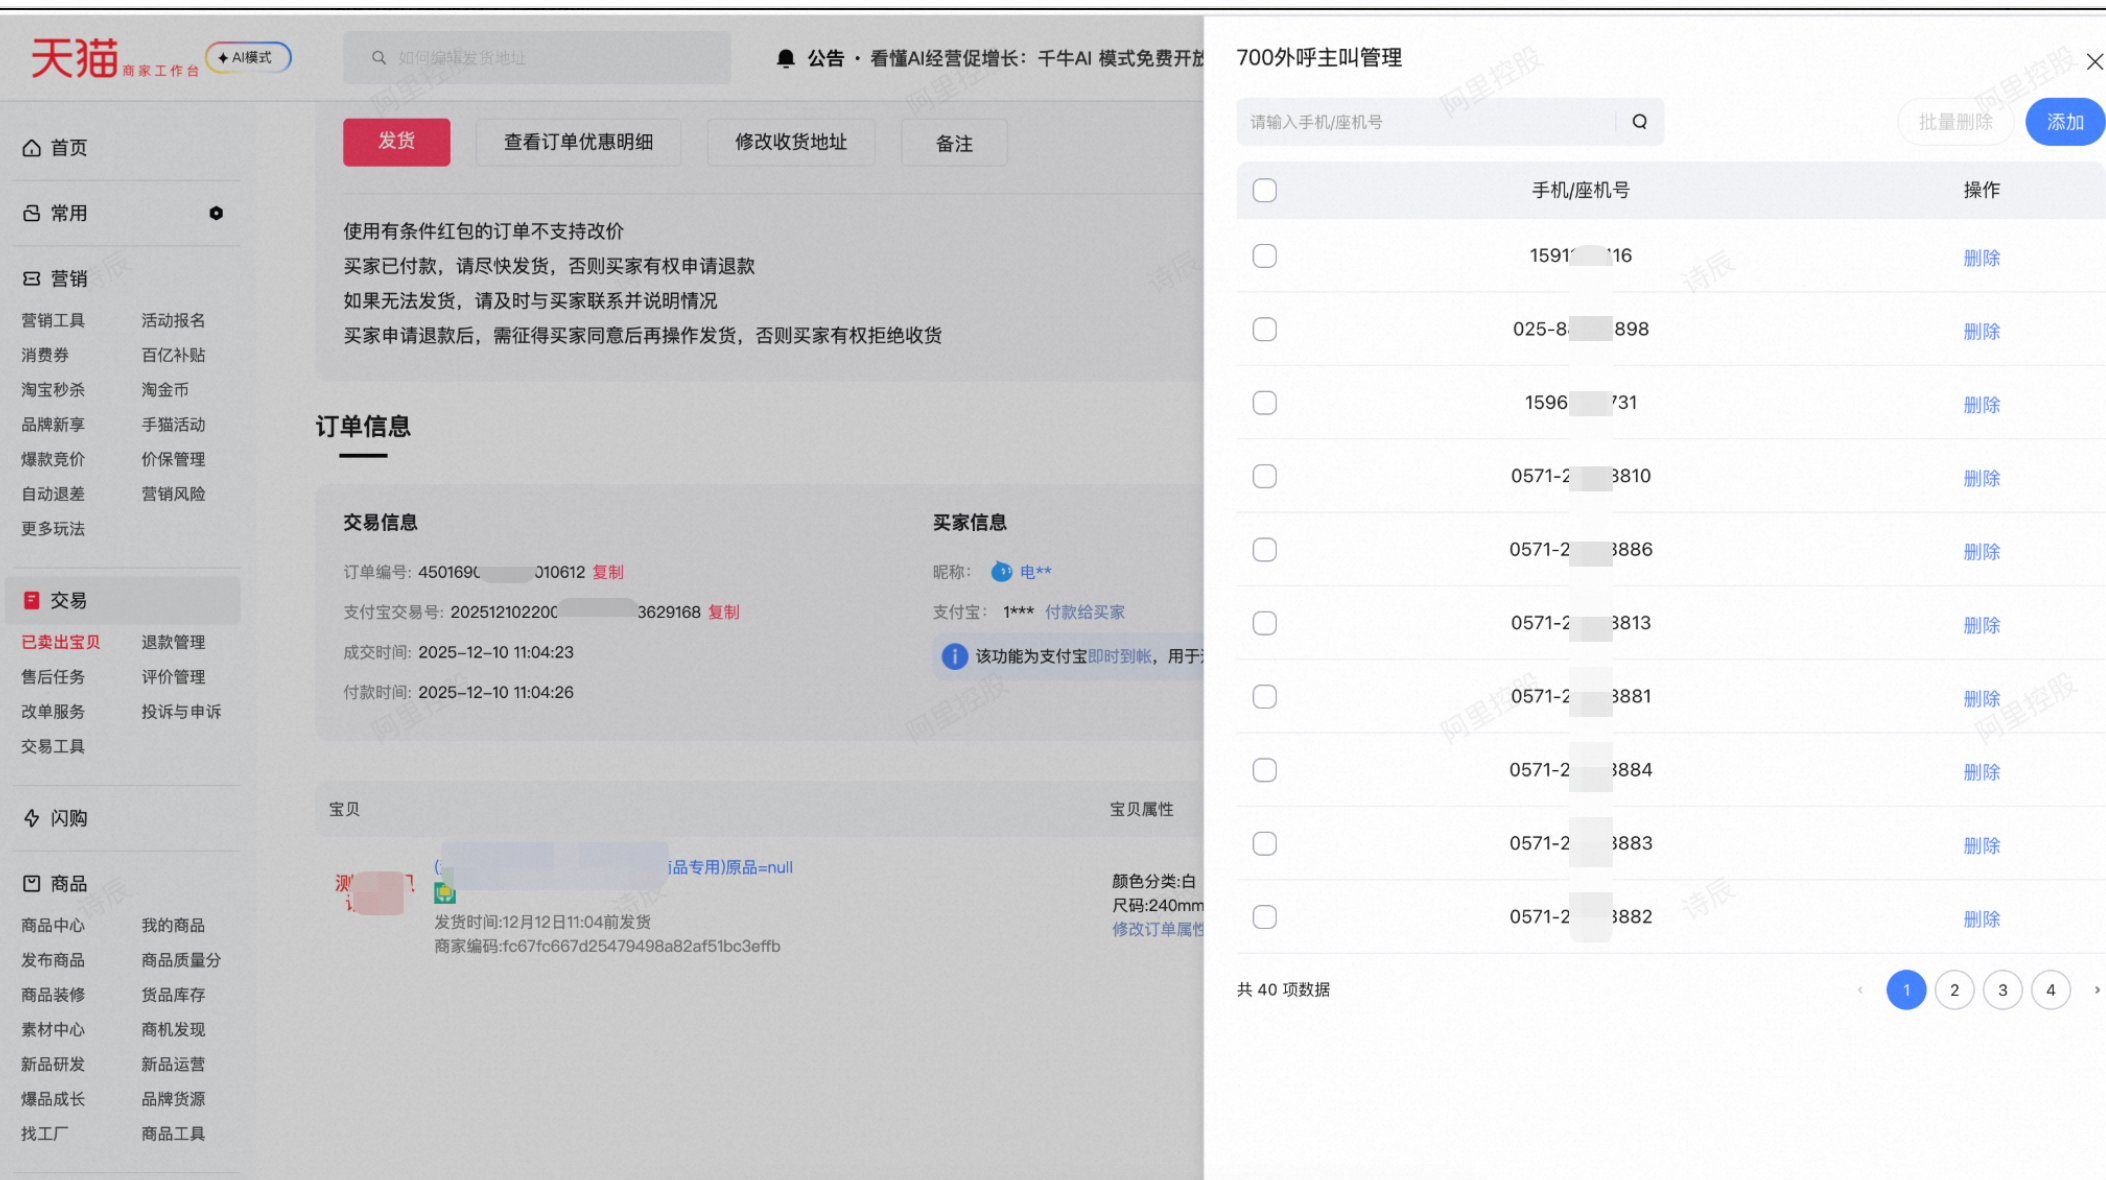
Task: Close the 700外呼主叫管理 panel
Action: click(2095, 62)
